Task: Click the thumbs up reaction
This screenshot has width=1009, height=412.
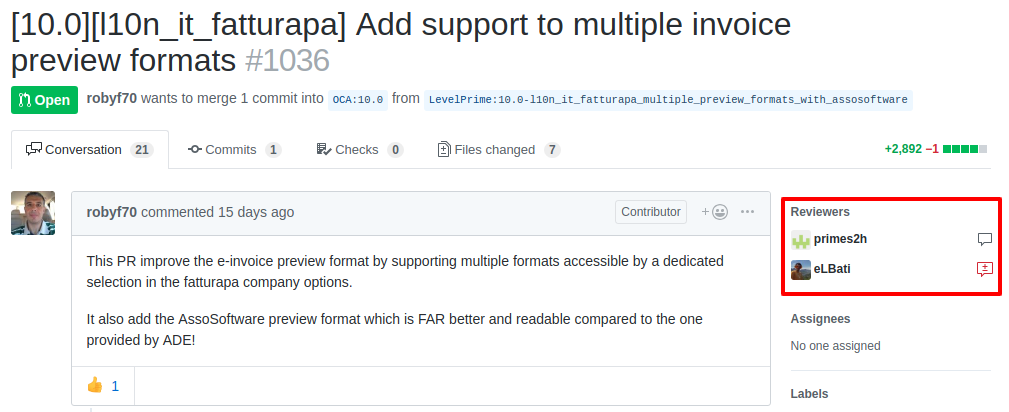Action: pyautogui.click(x=103, y=385)
